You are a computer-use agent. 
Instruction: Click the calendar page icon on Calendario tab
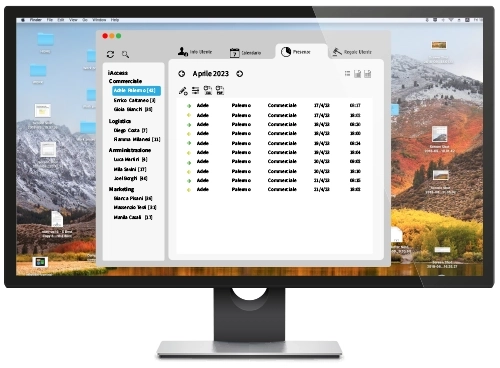click(235, 53)
